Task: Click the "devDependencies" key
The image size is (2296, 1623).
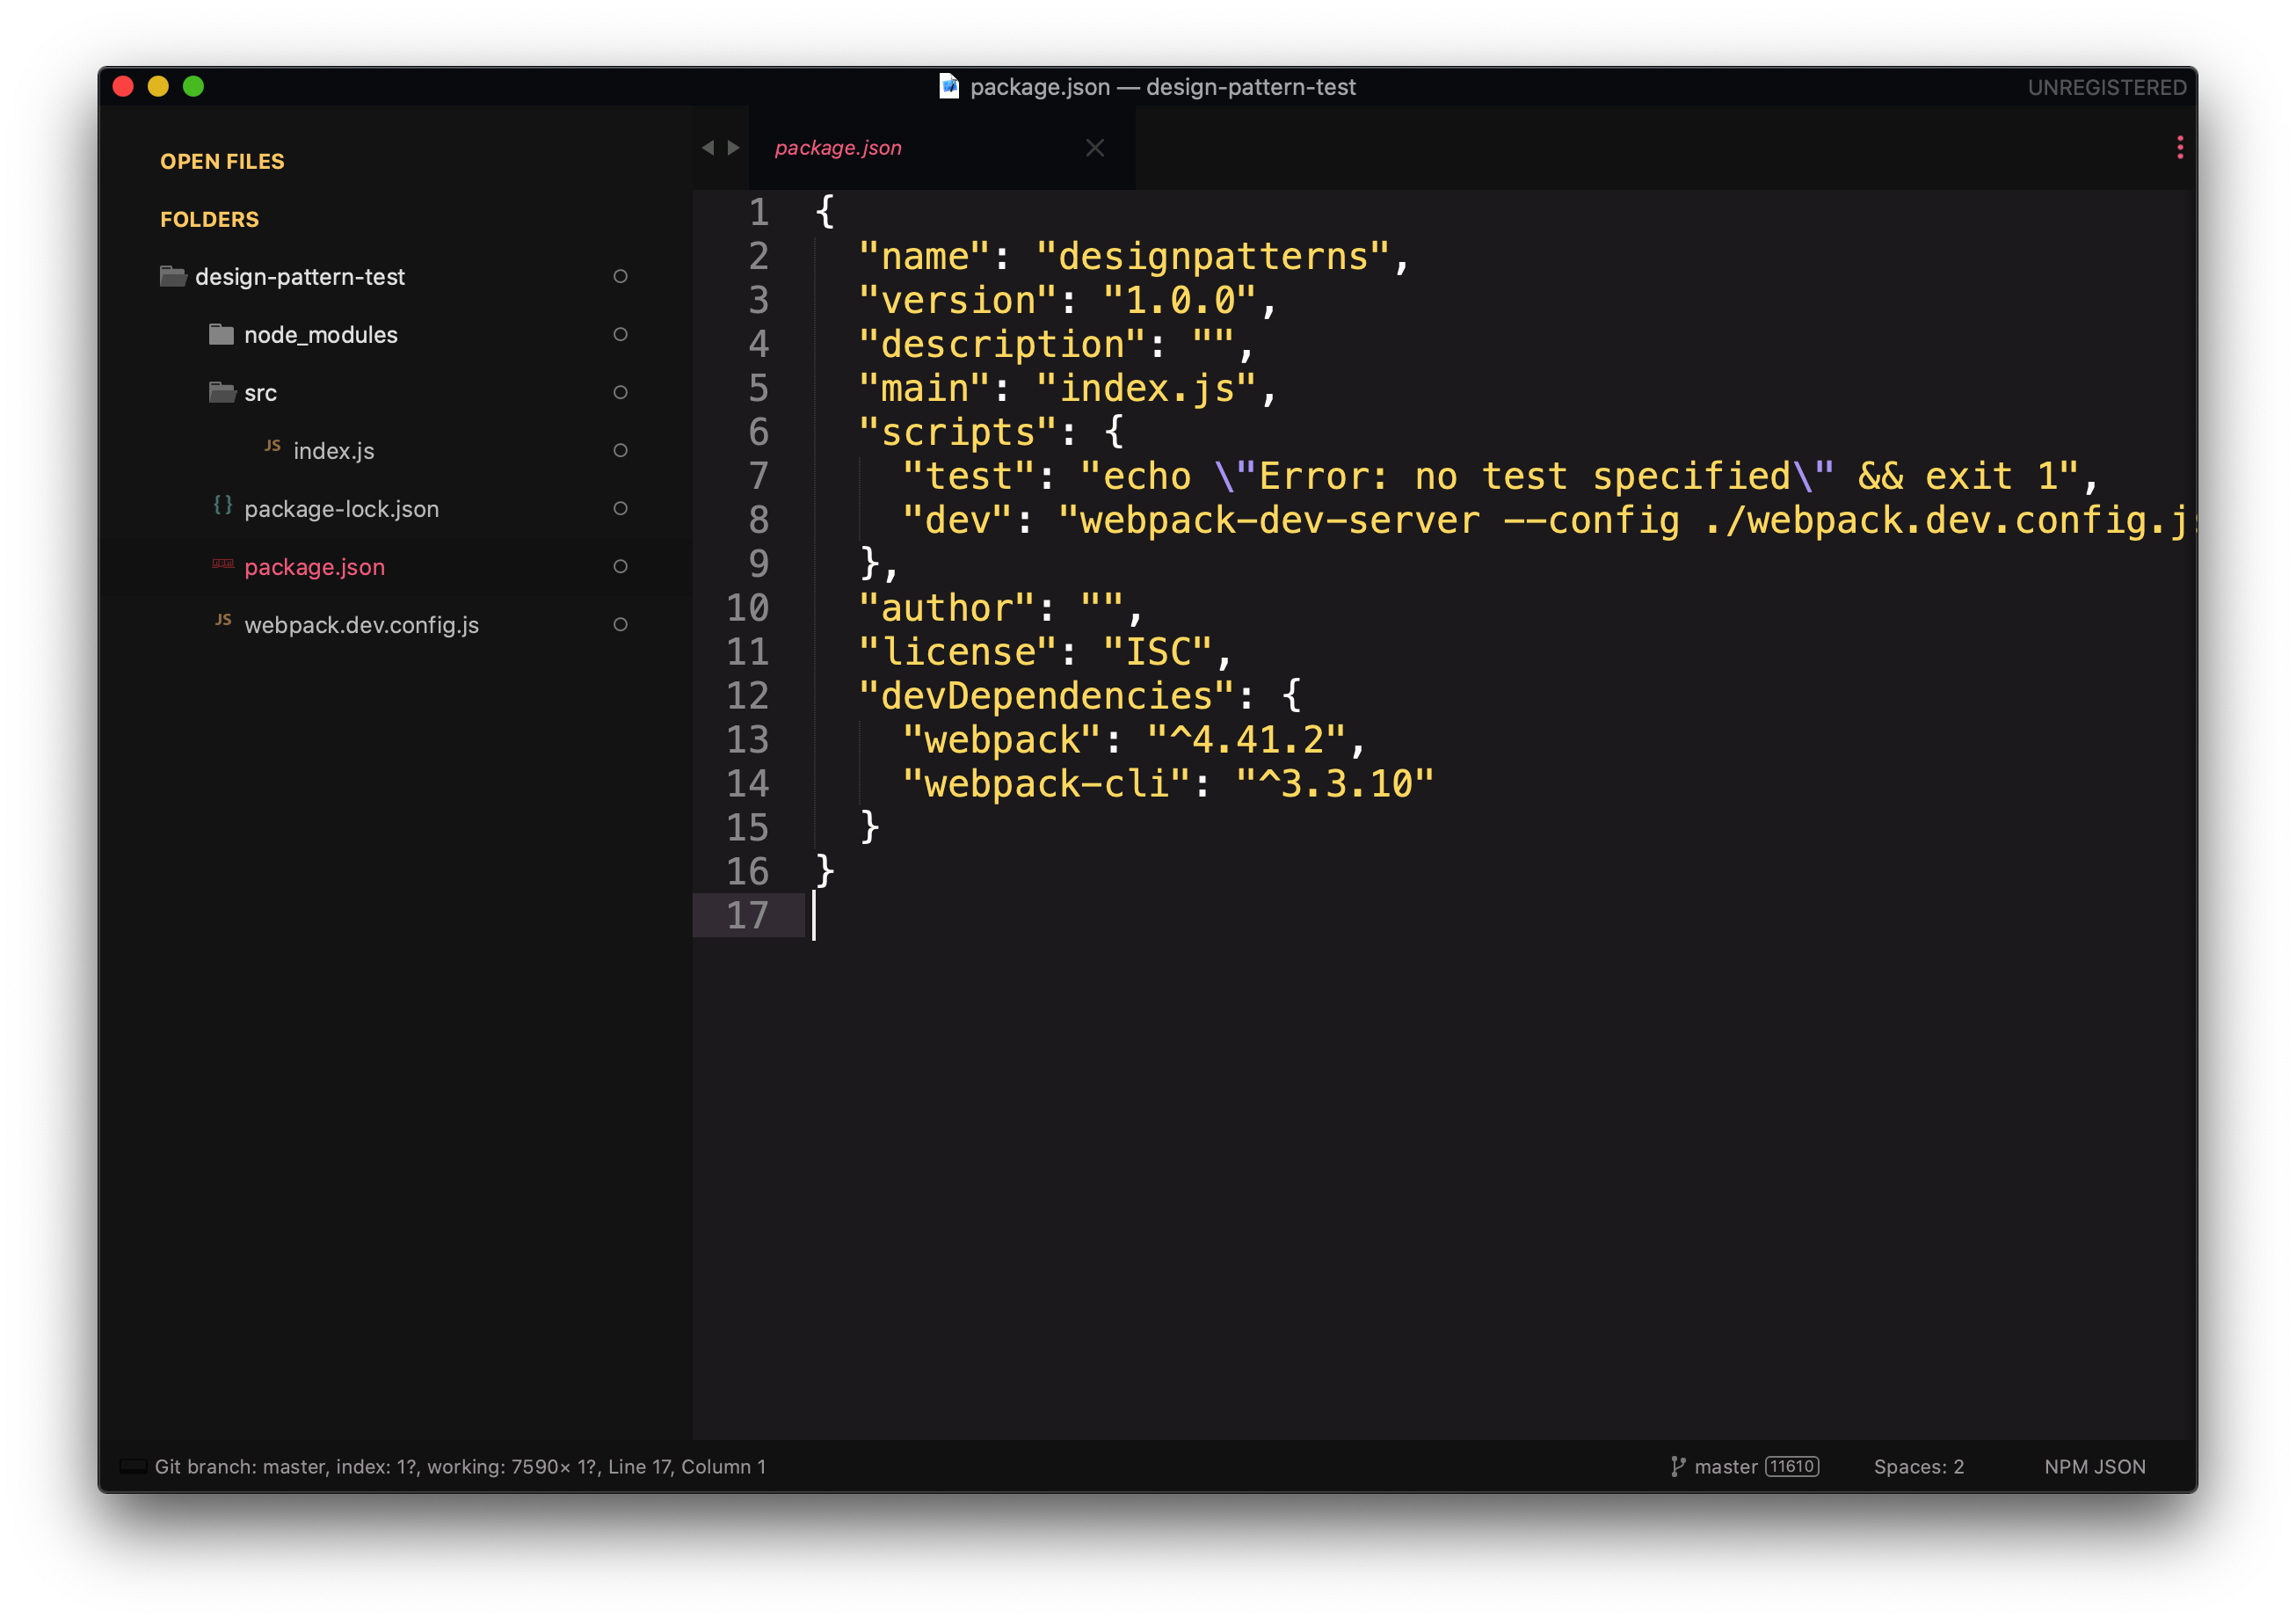Action: pyautogui.click(x=1046, y=697)
